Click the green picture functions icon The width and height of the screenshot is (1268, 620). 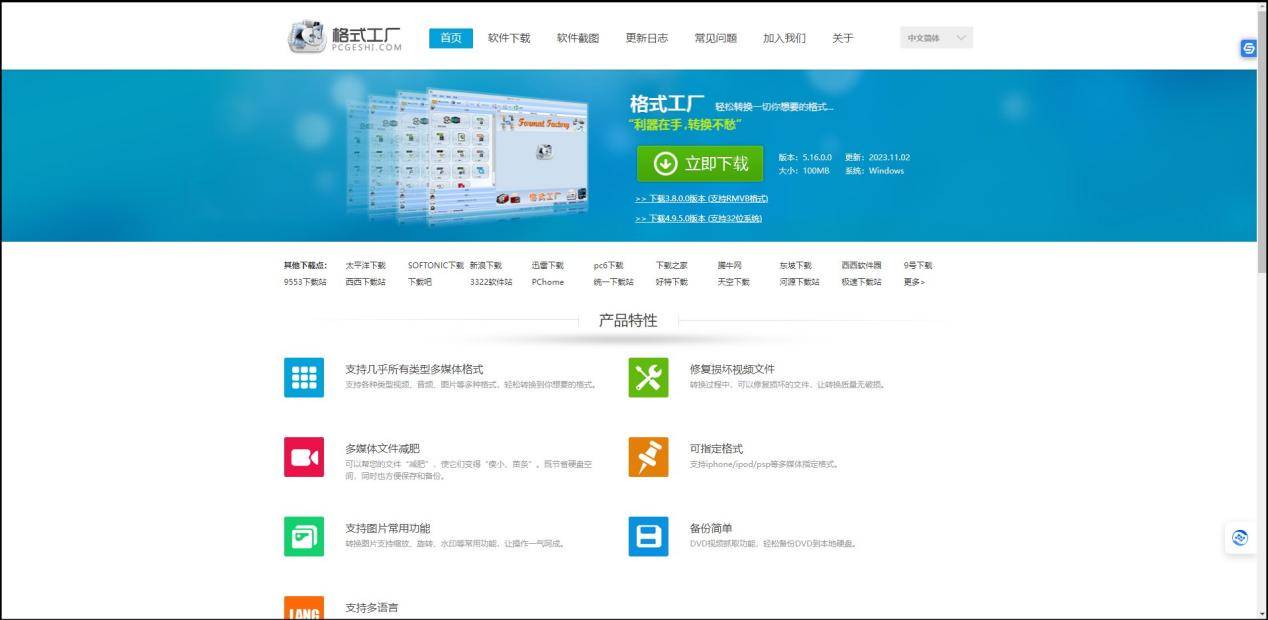coord(304,536)
